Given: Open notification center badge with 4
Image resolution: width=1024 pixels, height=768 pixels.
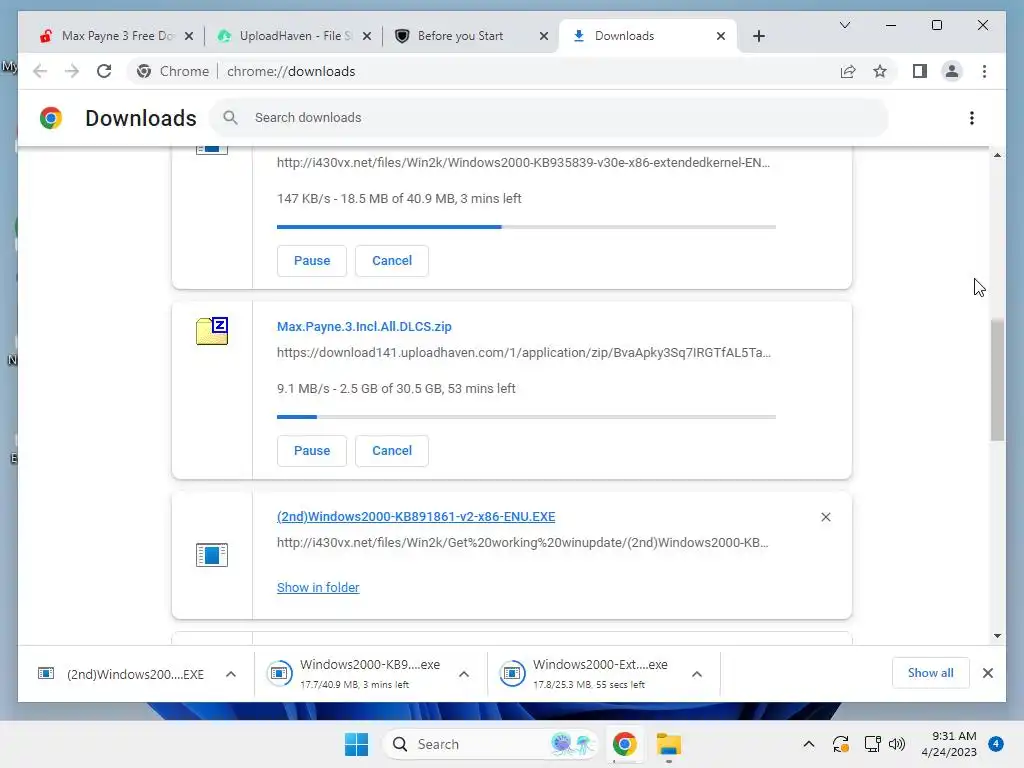Looking at the screenshot, I should click(x=995, y=744).
